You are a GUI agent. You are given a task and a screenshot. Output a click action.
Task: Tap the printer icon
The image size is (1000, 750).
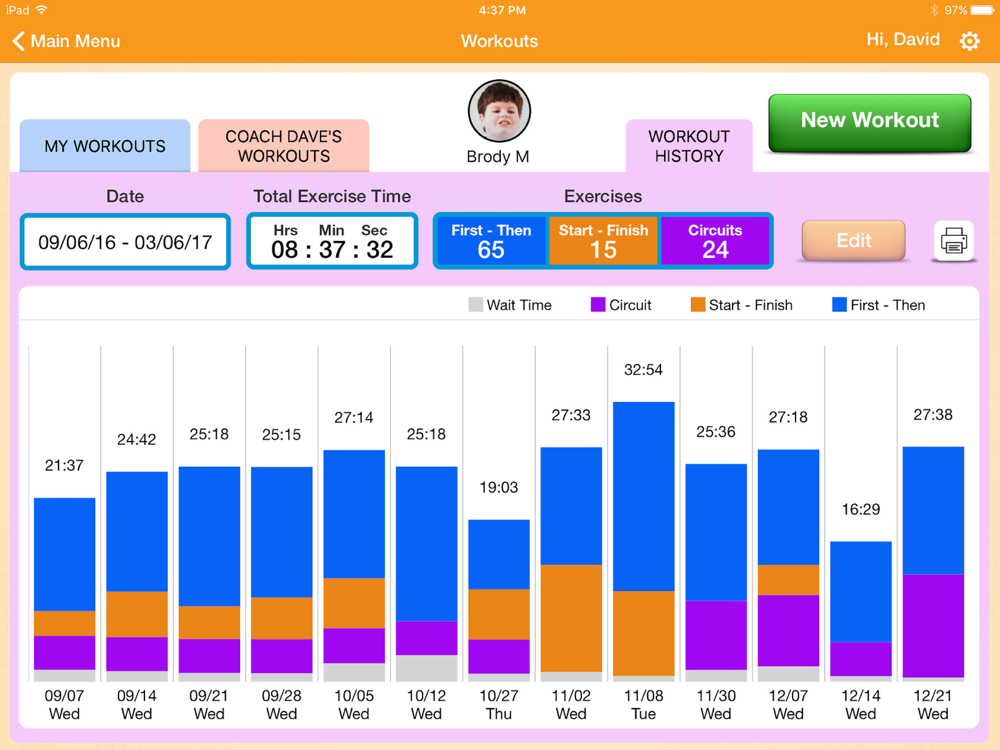[x=953, y=241]
